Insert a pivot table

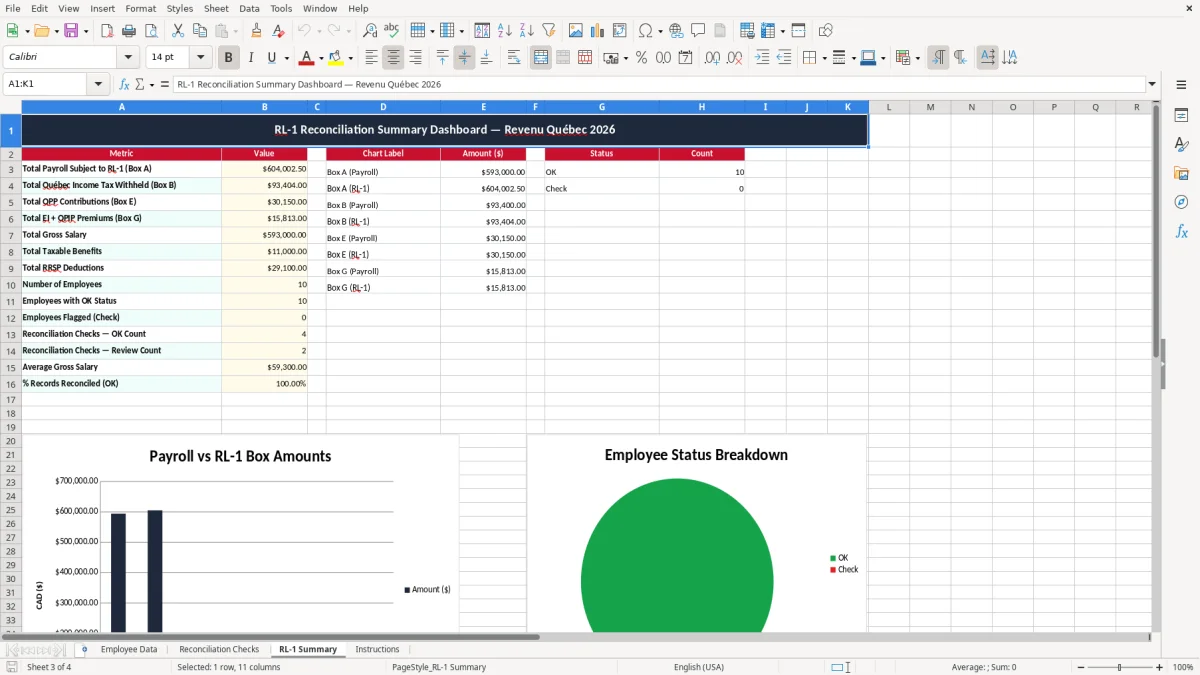coord(619,31)
